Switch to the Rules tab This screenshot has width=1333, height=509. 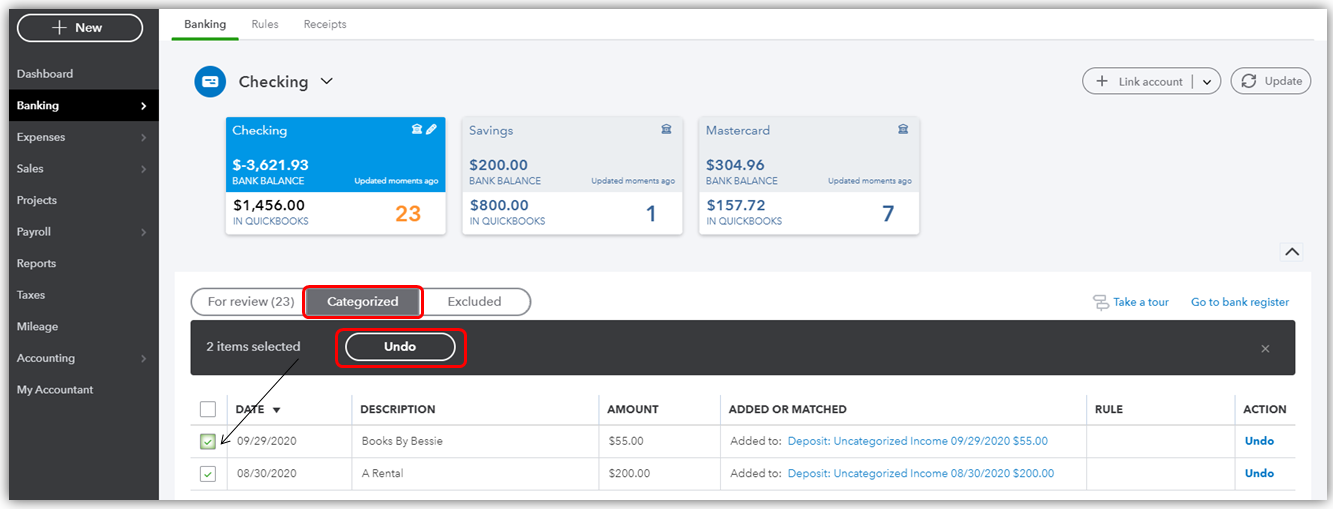(x=265, y=24)
